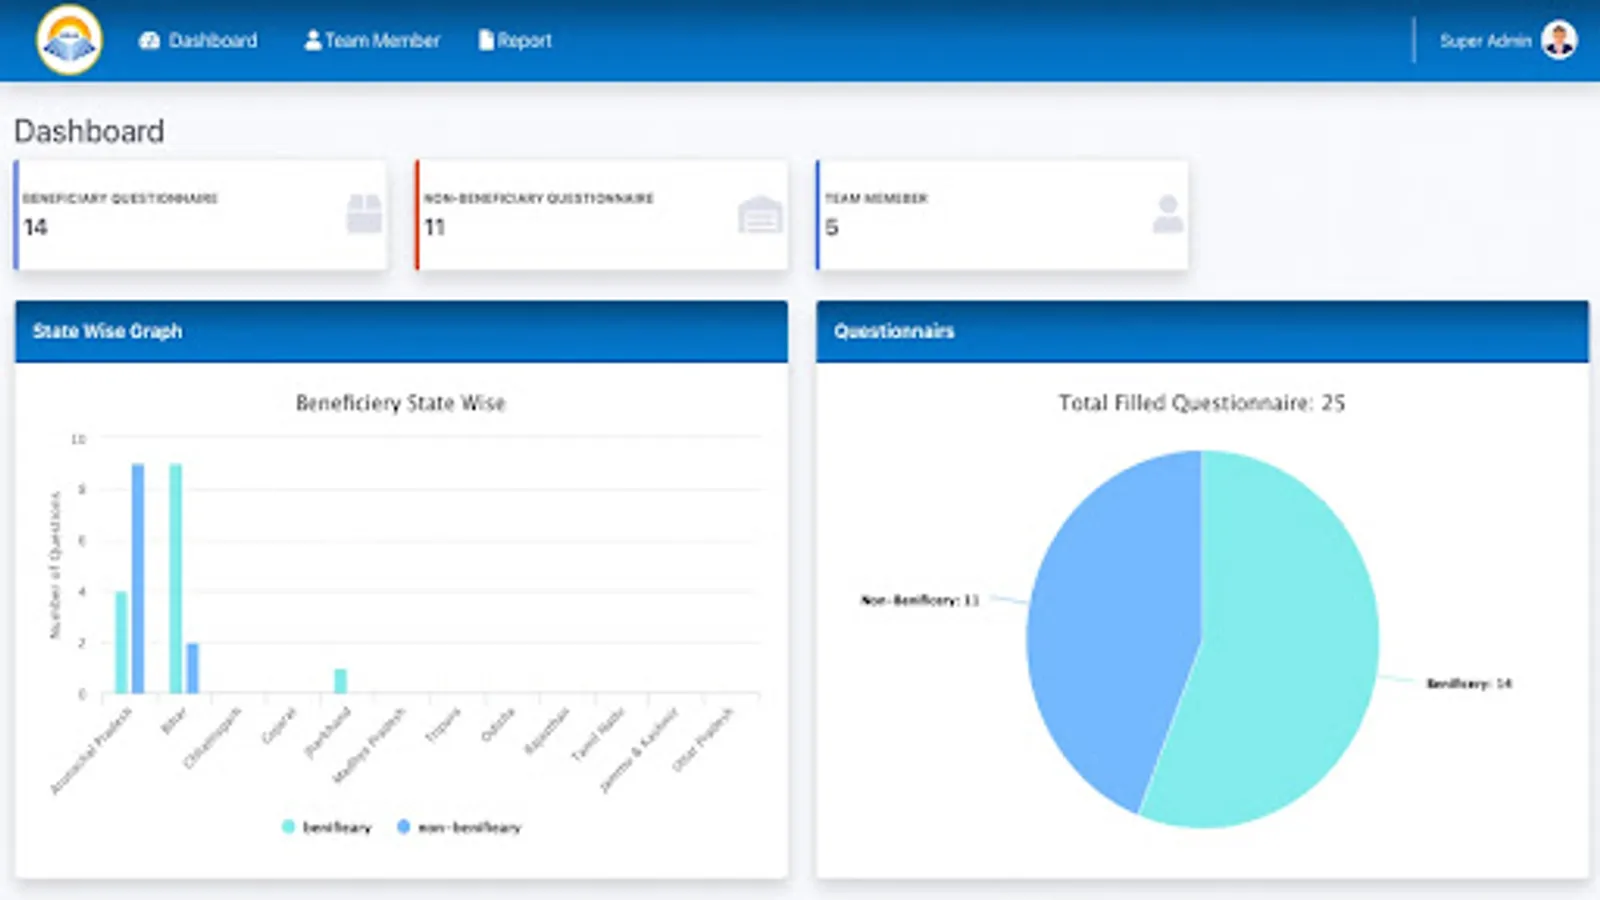Open the Non-Beneficiary Questionnaire count card

(x=601, y=215)
